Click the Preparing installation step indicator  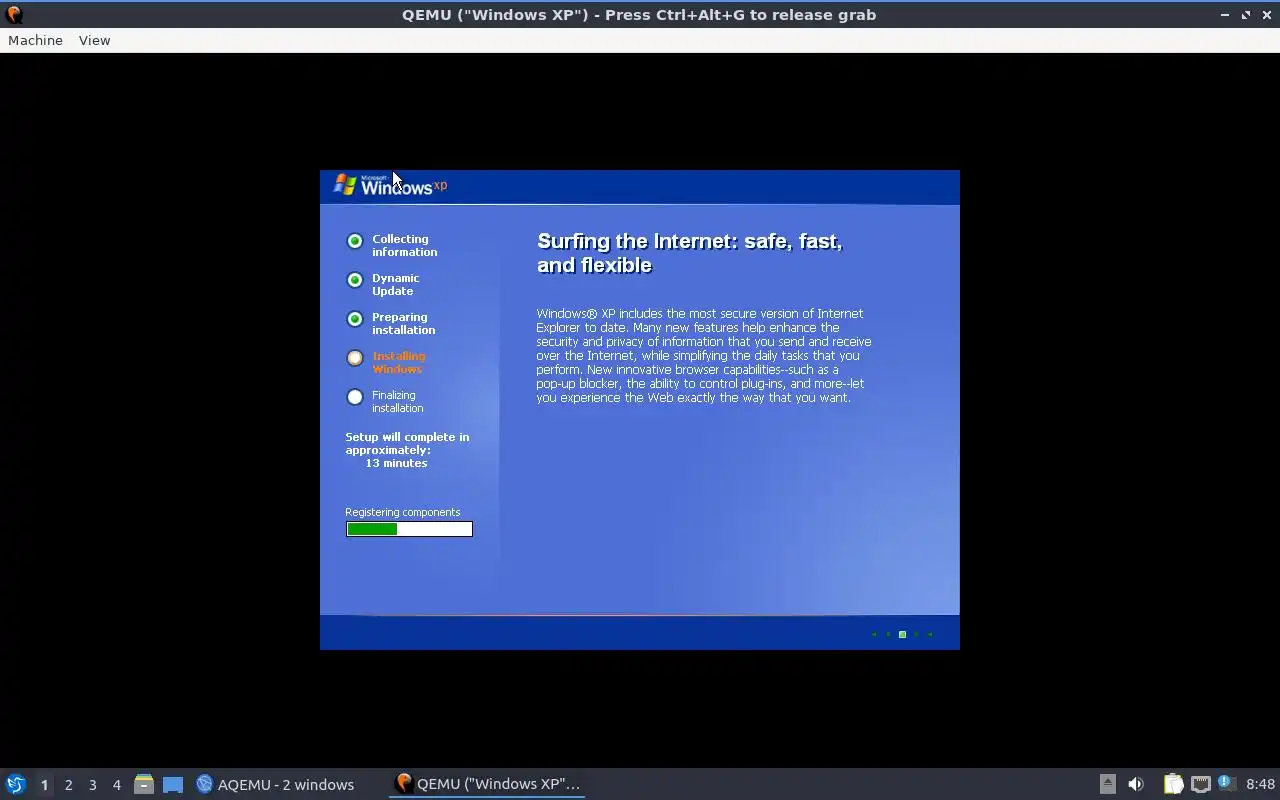pyautogui.click(x=355, y=319)
